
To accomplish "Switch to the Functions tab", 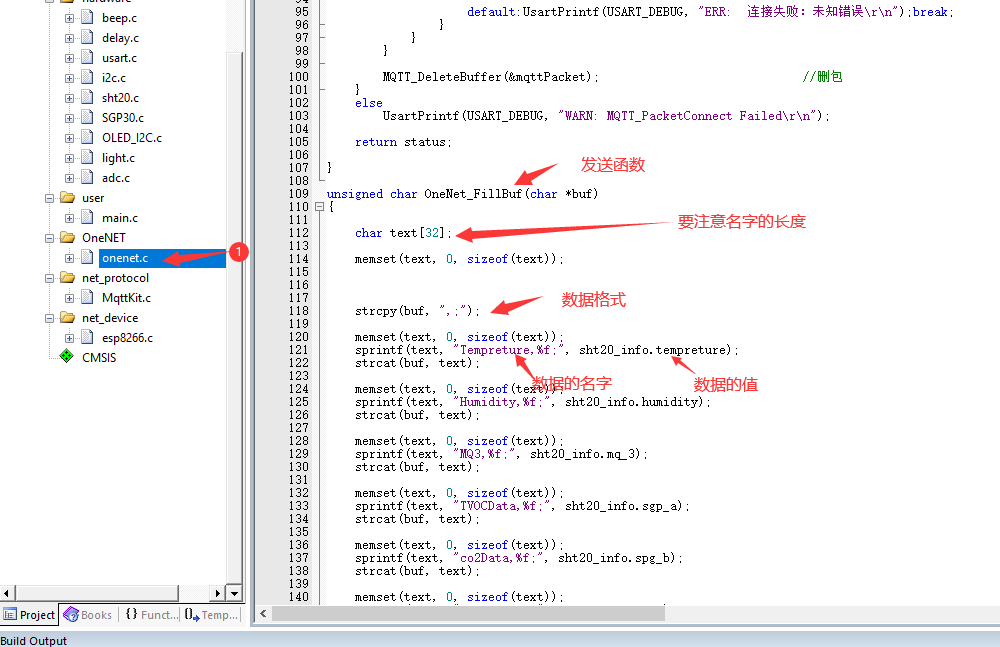I will click(x=152, y=614).
